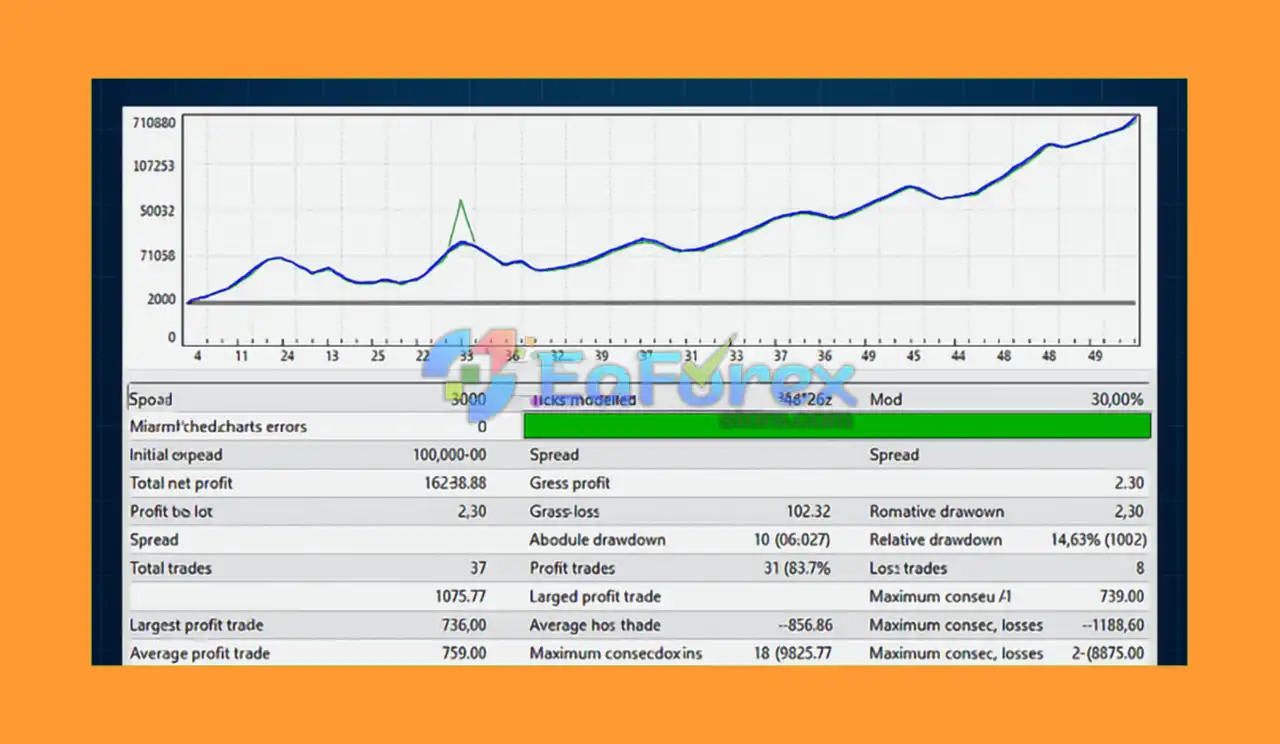
Task: Click the Miarmfched charts errors label
Action: tap(218, 427)
